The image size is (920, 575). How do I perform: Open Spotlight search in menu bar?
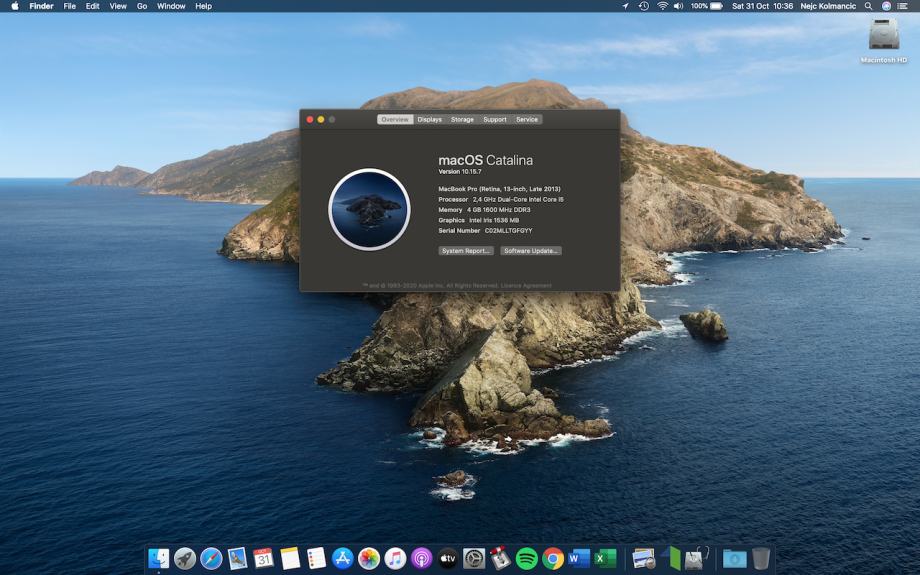pos(868,6)
